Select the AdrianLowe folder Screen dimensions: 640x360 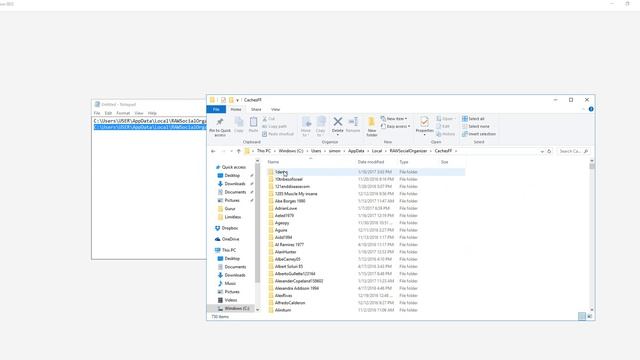click(x=286, y=209)
